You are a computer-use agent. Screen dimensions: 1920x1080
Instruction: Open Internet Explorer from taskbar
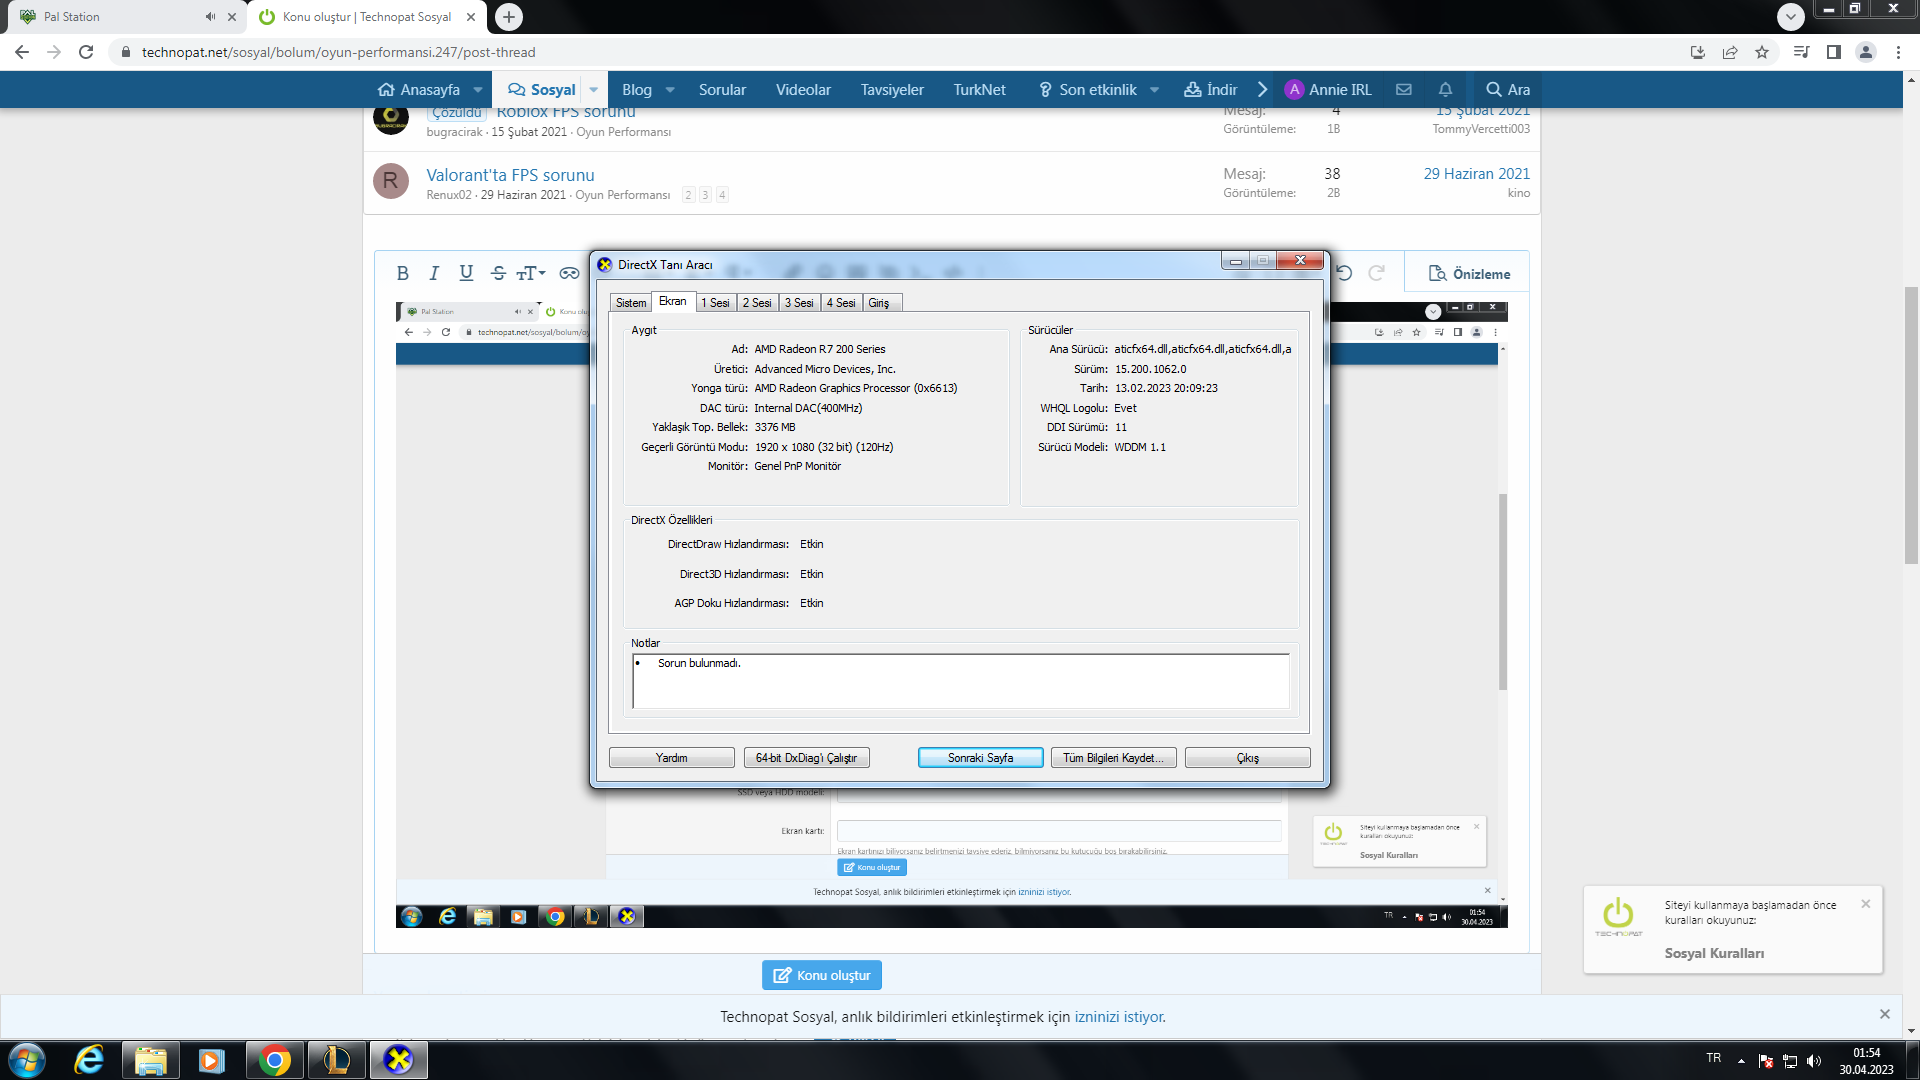[89, 1060]
